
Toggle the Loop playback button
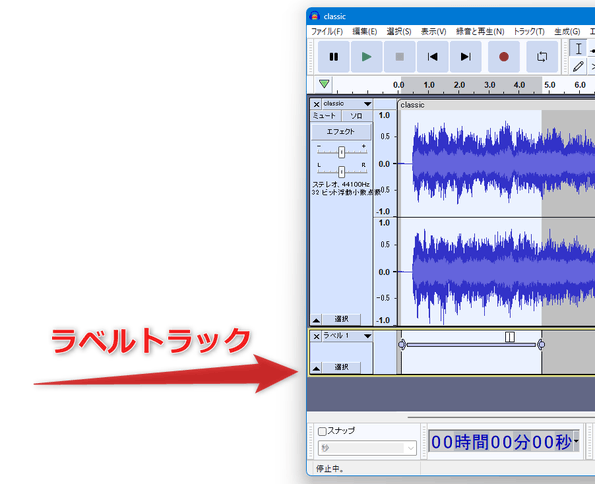(x=542, y=57)
